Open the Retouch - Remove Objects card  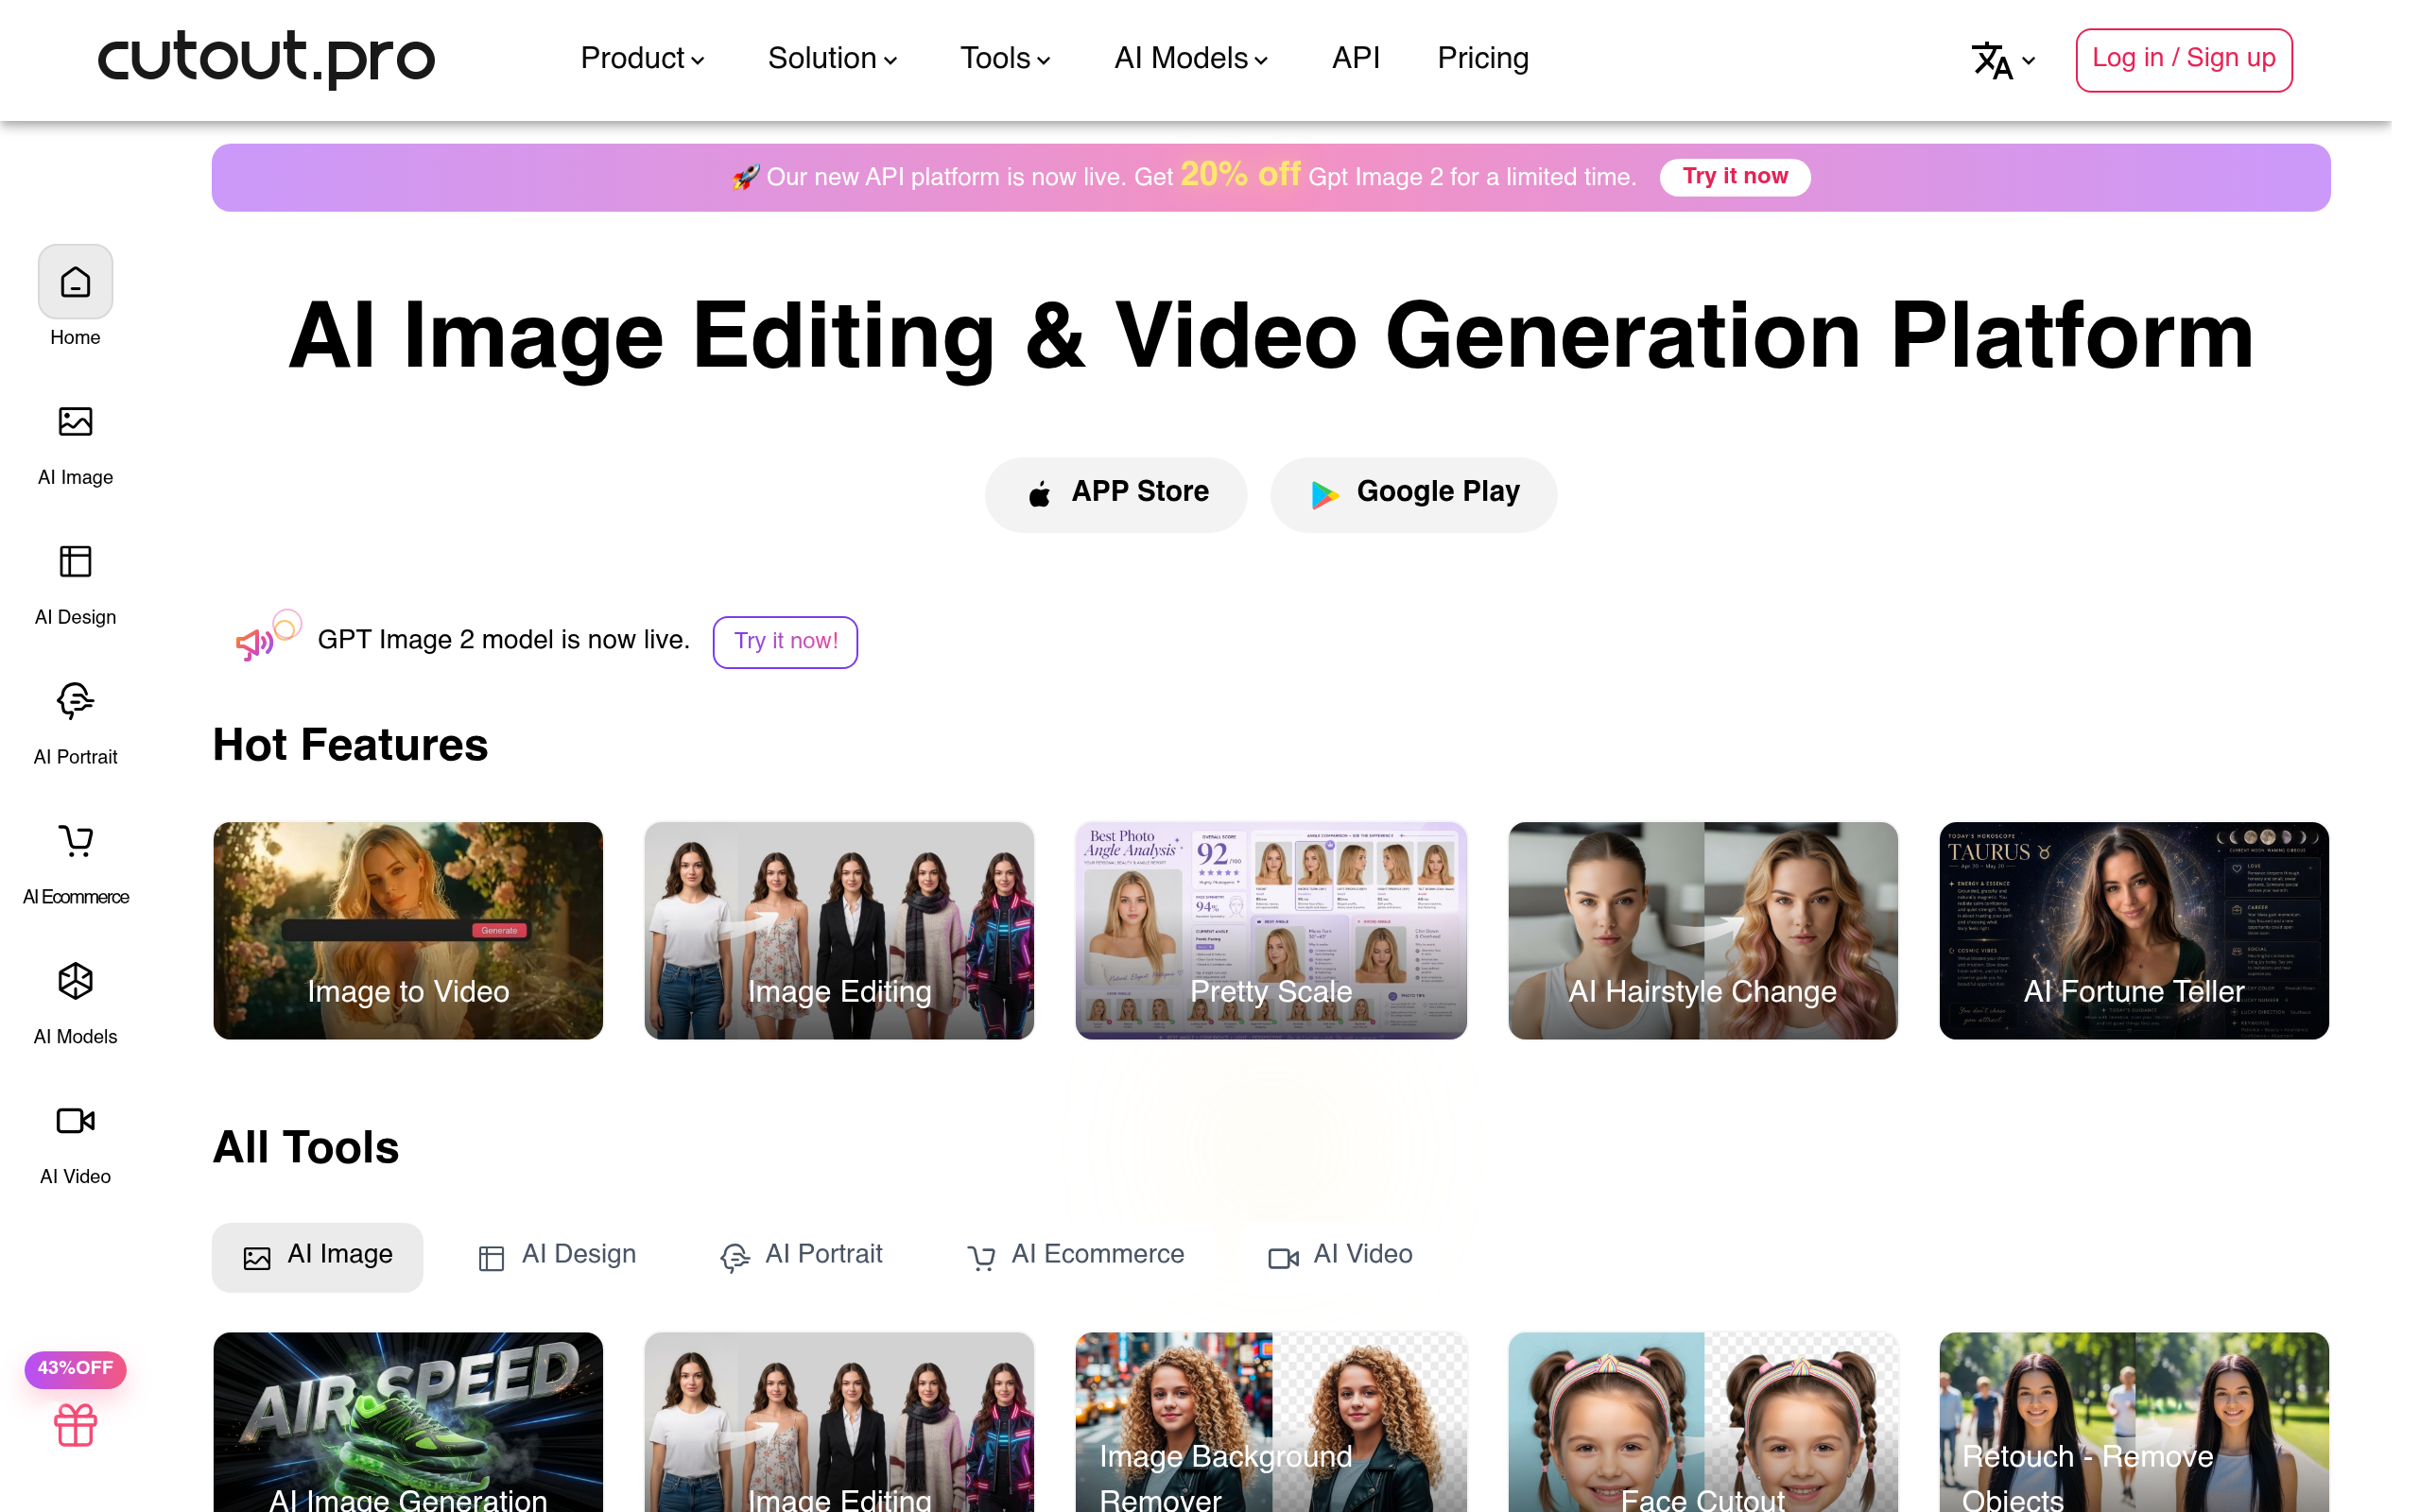point(2134,1422)
